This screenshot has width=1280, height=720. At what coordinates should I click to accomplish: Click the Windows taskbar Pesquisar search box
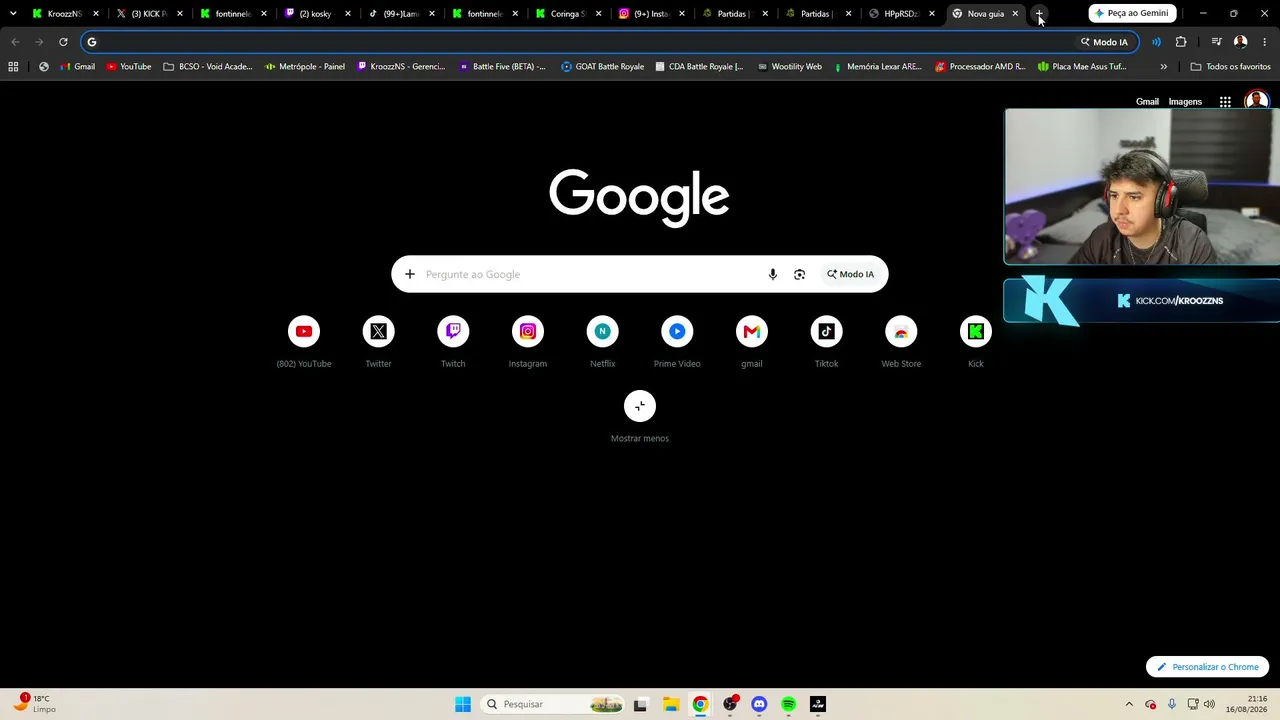pyautogui.click(x=552, y=704)
